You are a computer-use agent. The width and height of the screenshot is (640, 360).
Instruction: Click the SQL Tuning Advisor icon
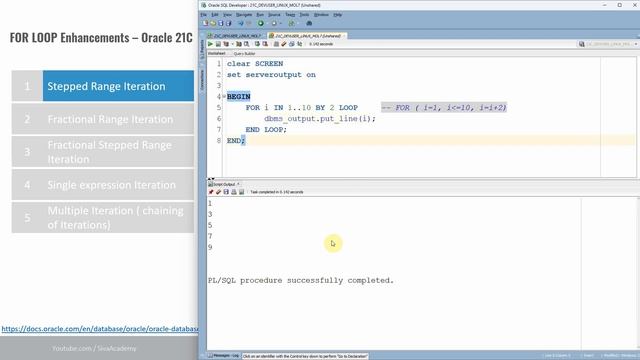[x=247, y=44]
